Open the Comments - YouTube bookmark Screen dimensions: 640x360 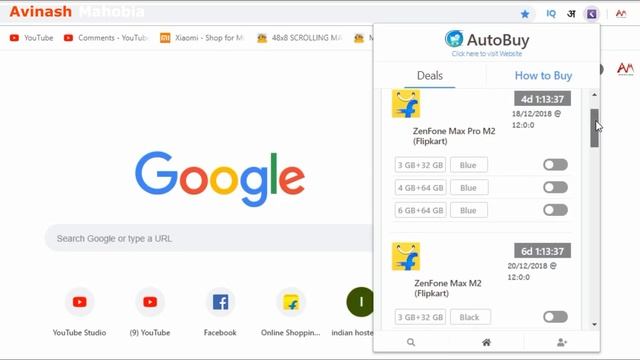106,38
